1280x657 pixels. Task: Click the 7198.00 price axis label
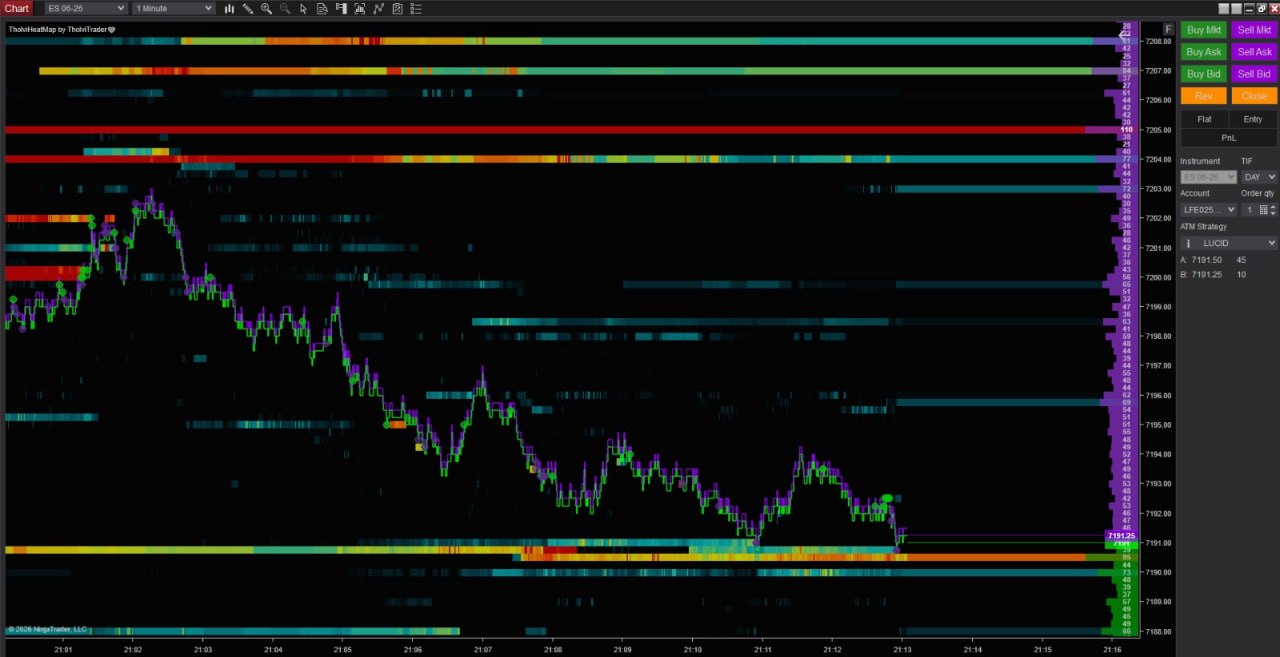tap(1159, 336)
